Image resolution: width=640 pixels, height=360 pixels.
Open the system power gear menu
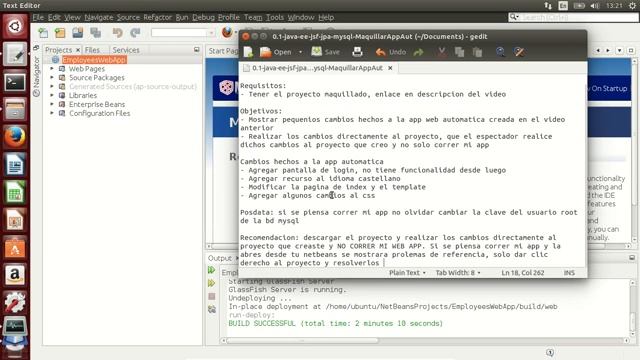point(632,6)
